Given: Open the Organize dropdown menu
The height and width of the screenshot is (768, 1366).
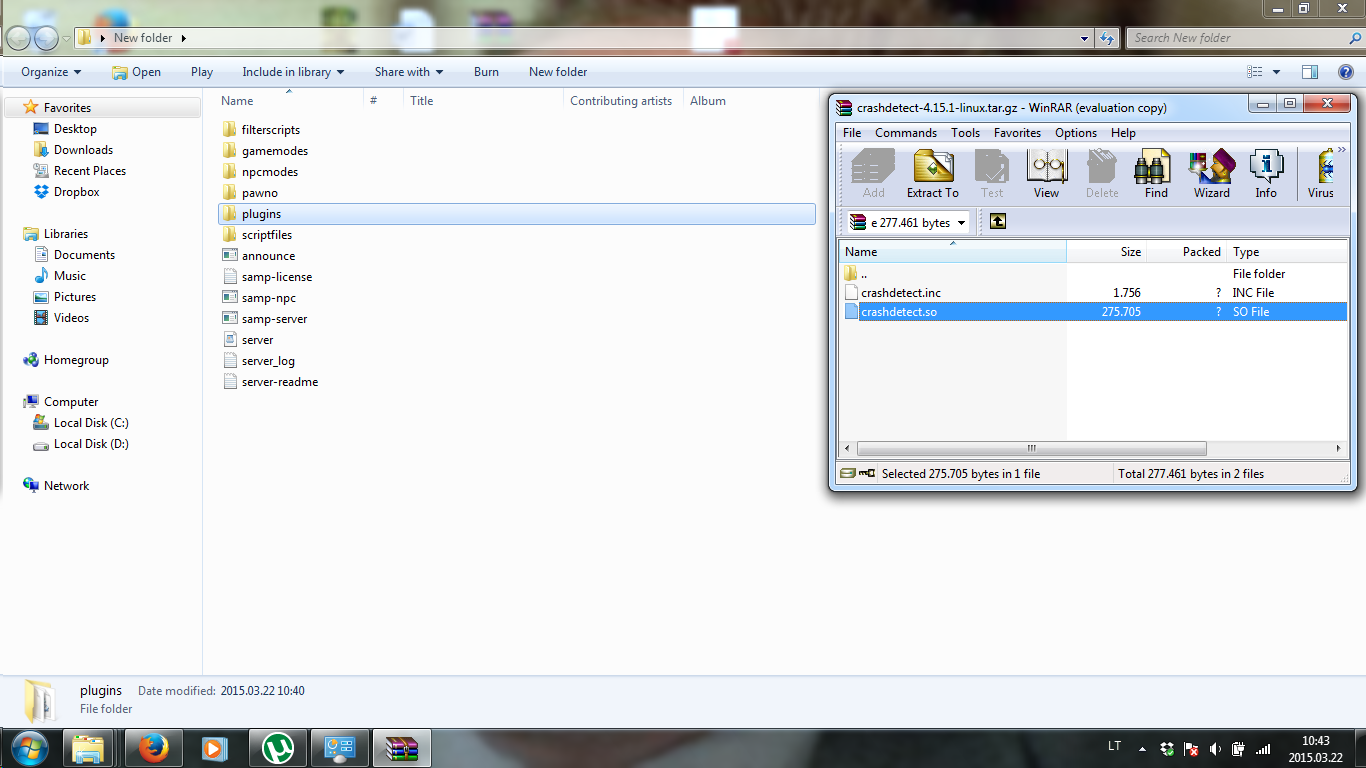Looking at the screenshot, I should coord(51,72).
